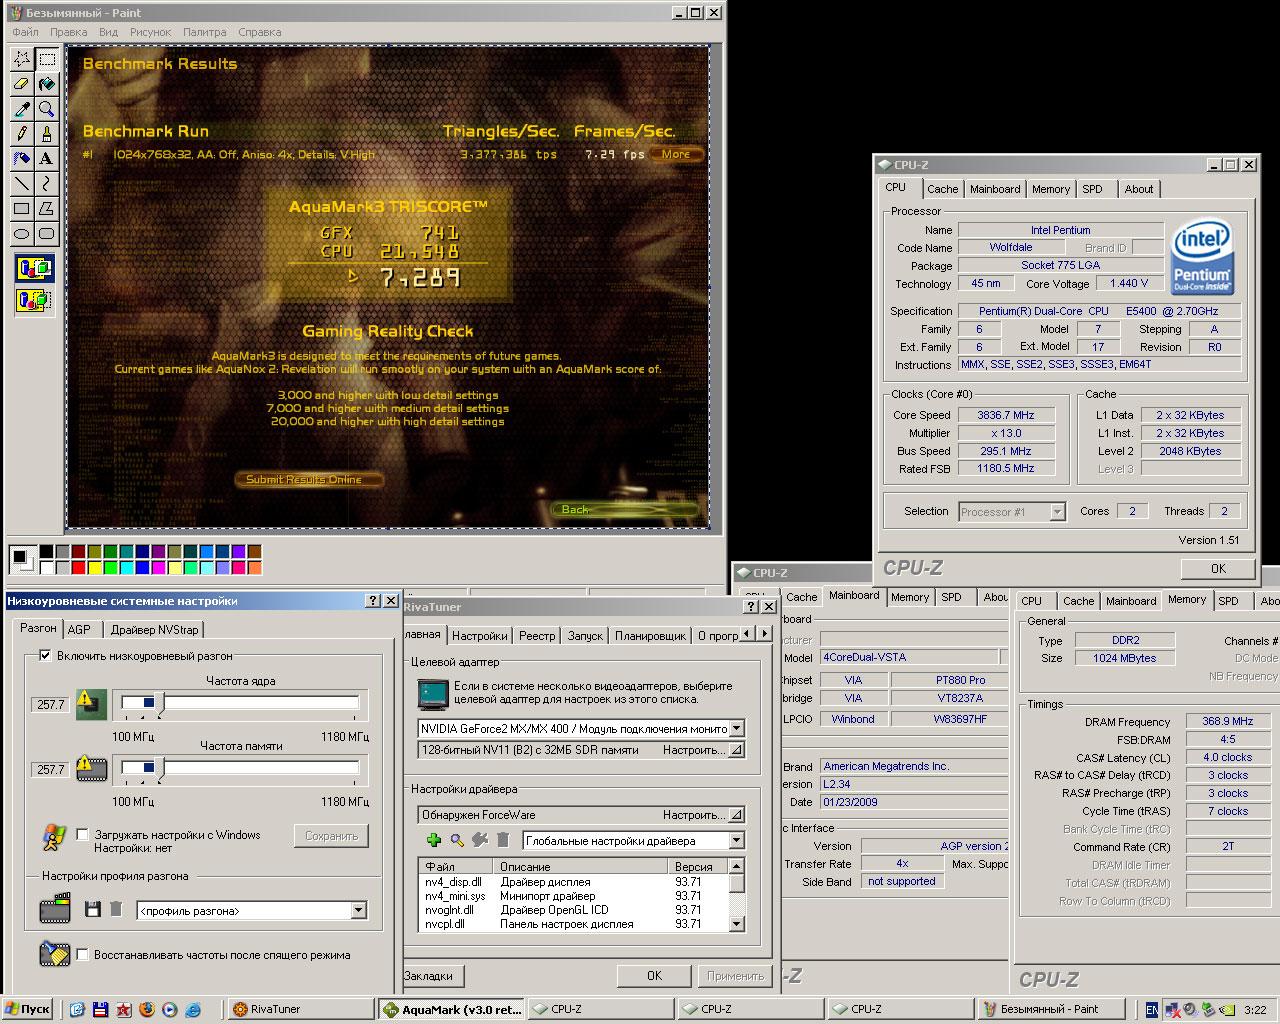Enable 'Загружать настройки с Windows' checkbox

[x=83, y=835]
